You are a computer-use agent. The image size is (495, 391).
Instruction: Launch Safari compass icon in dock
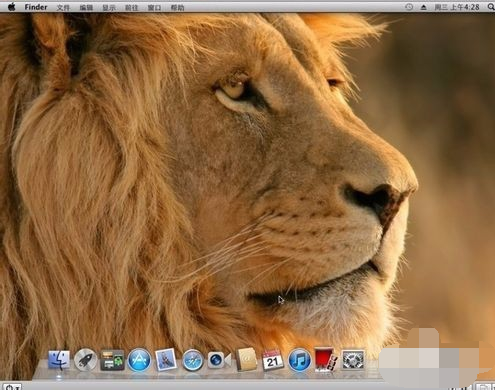[x=193, y=360]
